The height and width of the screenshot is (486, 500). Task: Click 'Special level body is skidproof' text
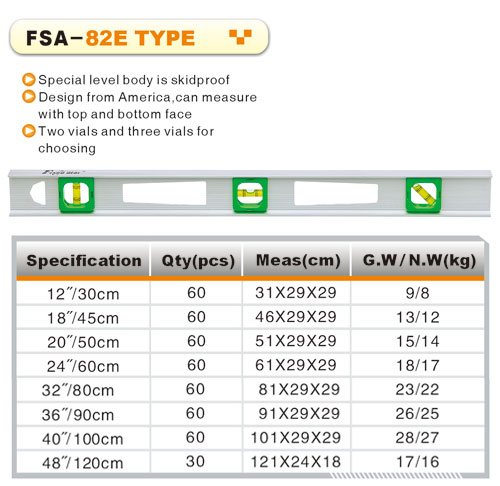pyautogui.click(x=134, y=80)
